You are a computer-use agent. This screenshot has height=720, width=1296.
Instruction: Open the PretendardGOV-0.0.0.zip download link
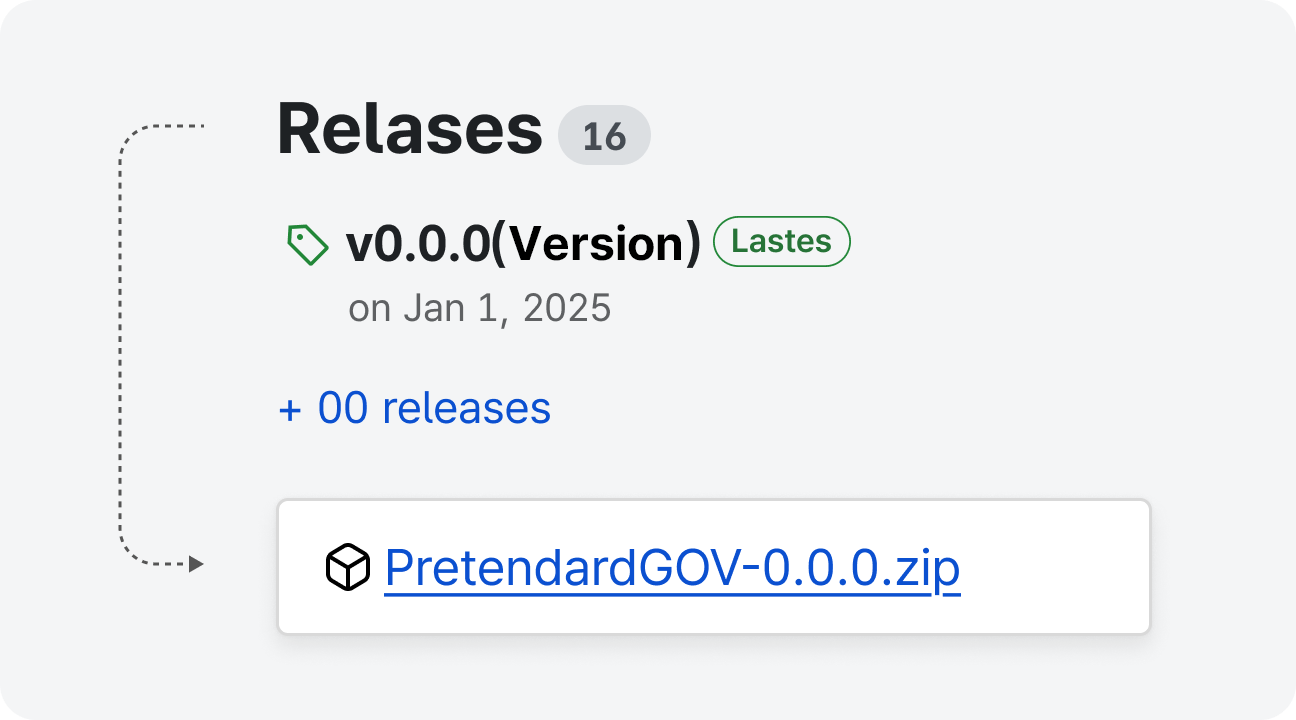[671, 568]
